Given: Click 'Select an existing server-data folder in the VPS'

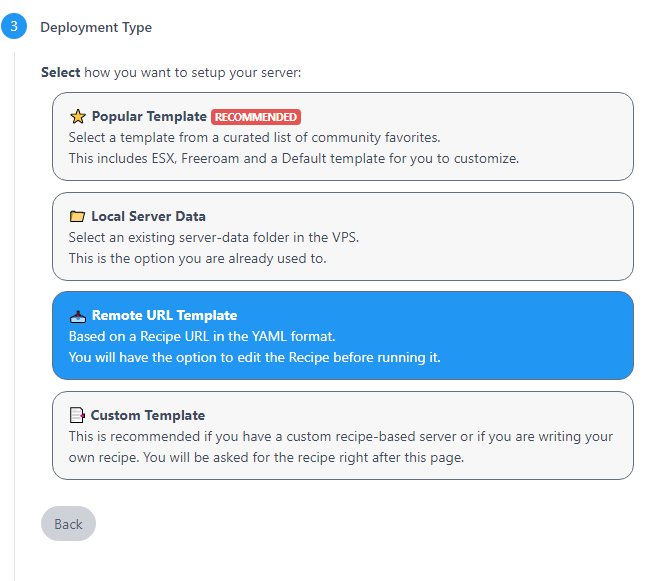Looking at the screenshot, I should coord(214,237).
